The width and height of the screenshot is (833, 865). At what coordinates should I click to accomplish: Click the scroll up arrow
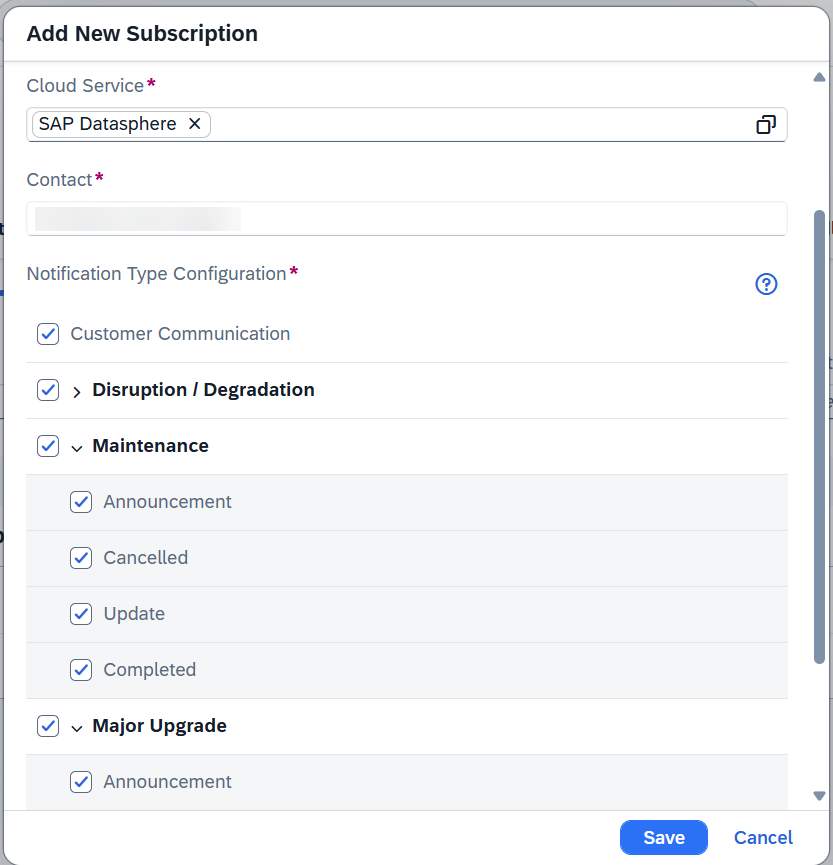coord(819,78)
